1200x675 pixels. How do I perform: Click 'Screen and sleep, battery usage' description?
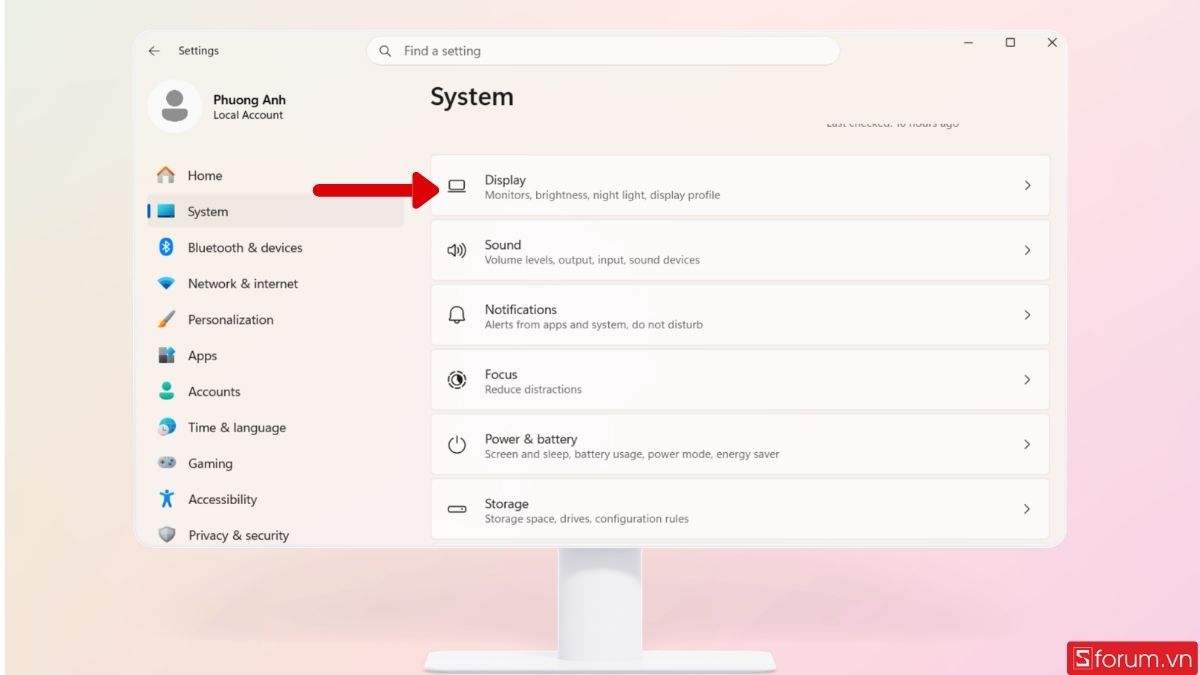[632, 454]
